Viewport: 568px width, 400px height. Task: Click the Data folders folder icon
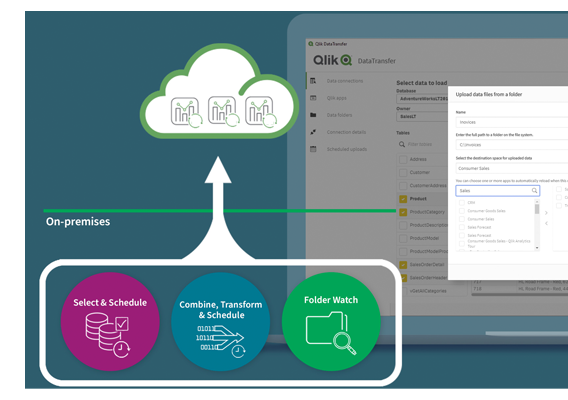point(313,115)
